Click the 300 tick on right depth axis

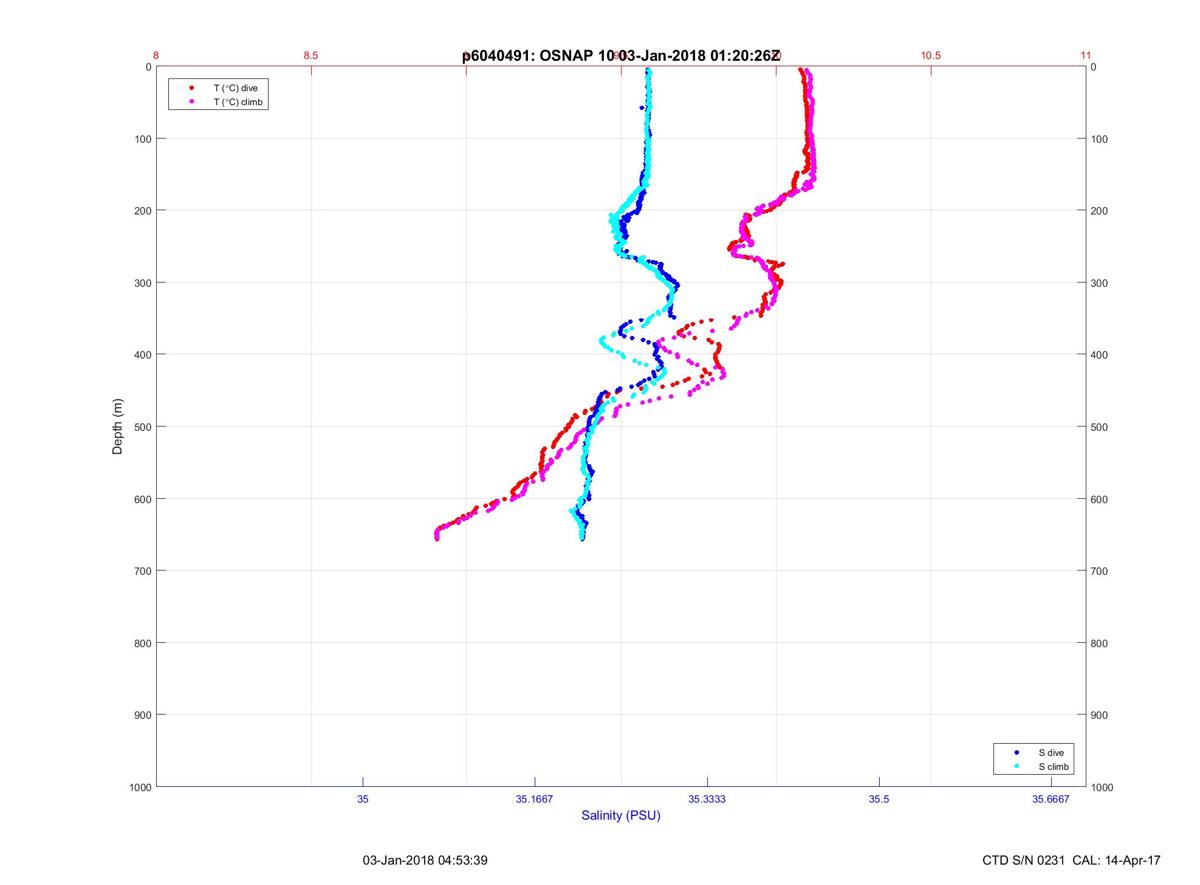pos(1100,283)
